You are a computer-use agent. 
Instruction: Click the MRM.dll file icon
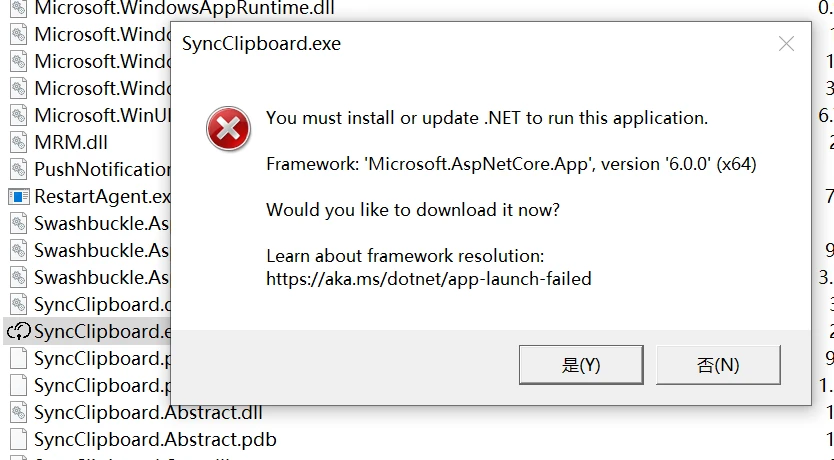tap(18, 142)
